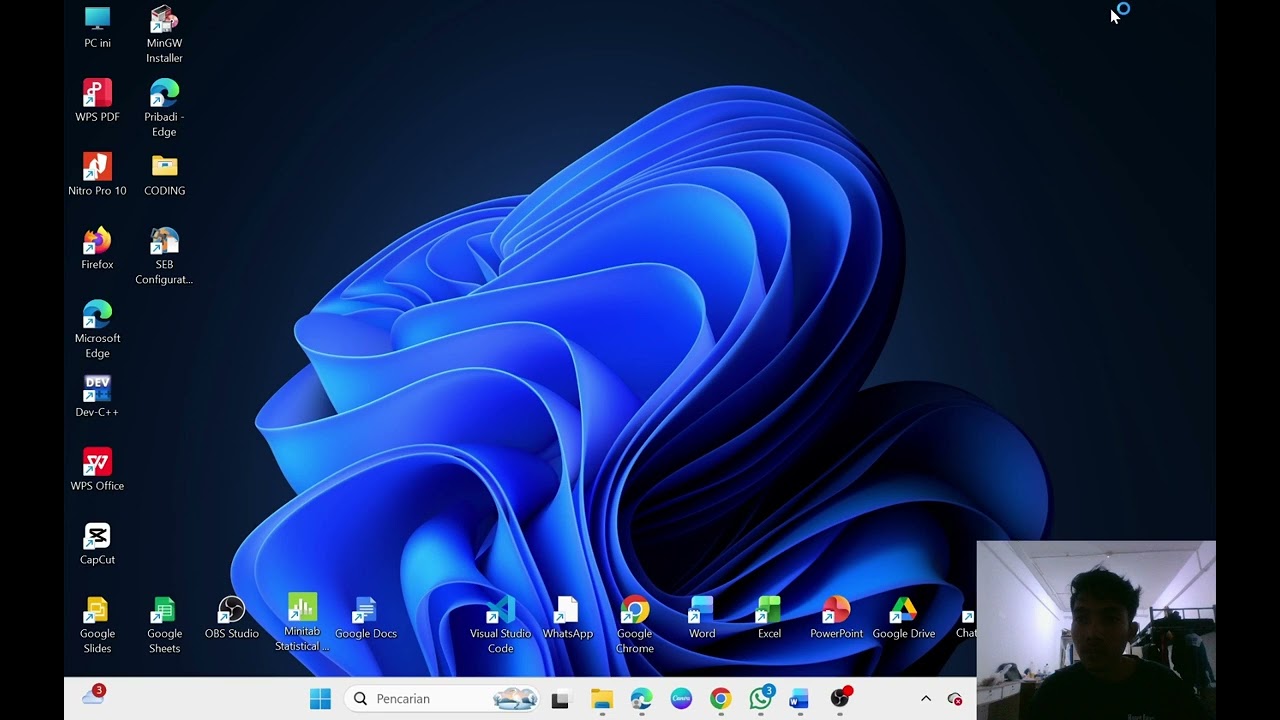Open WPS Office shortcut
This screenshot has height=720, width=1280.
tap(97, 471)
